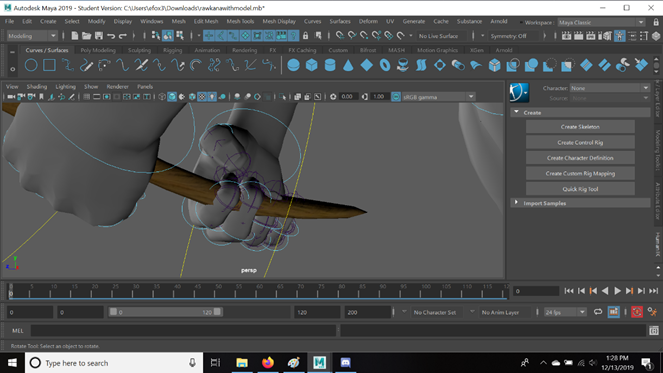663x373 pixels.
Task: Click the Save Scene disk icon
Action: [x=99, y=36]
